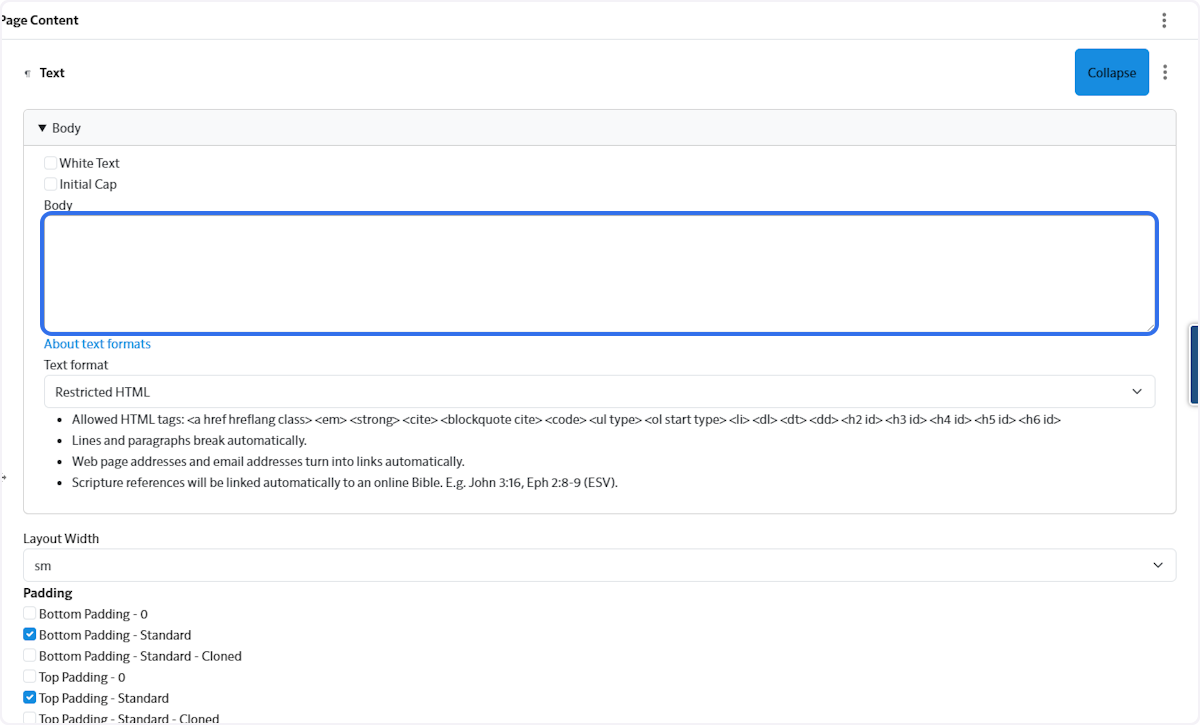Click the Body field label above textarea
The image size is (1200, 725).
[58, 205]
